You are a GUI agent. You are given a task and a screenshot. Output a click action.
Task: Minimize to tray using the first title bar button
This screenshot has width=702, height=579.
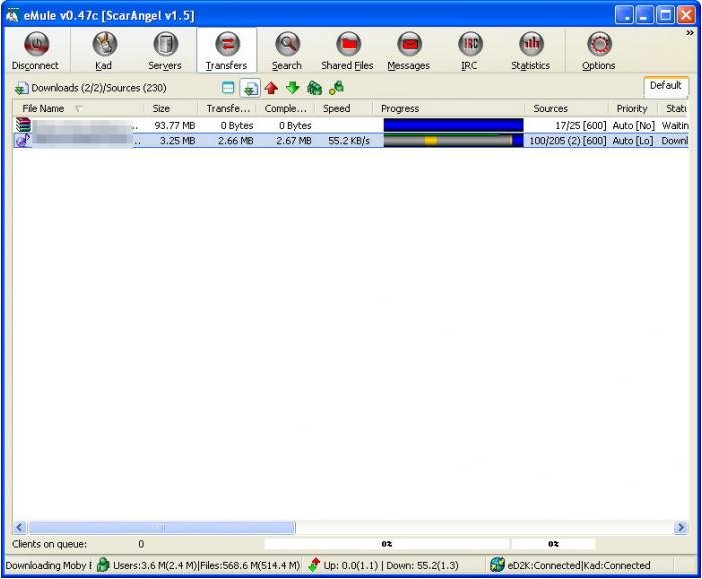tap(624, 15)
